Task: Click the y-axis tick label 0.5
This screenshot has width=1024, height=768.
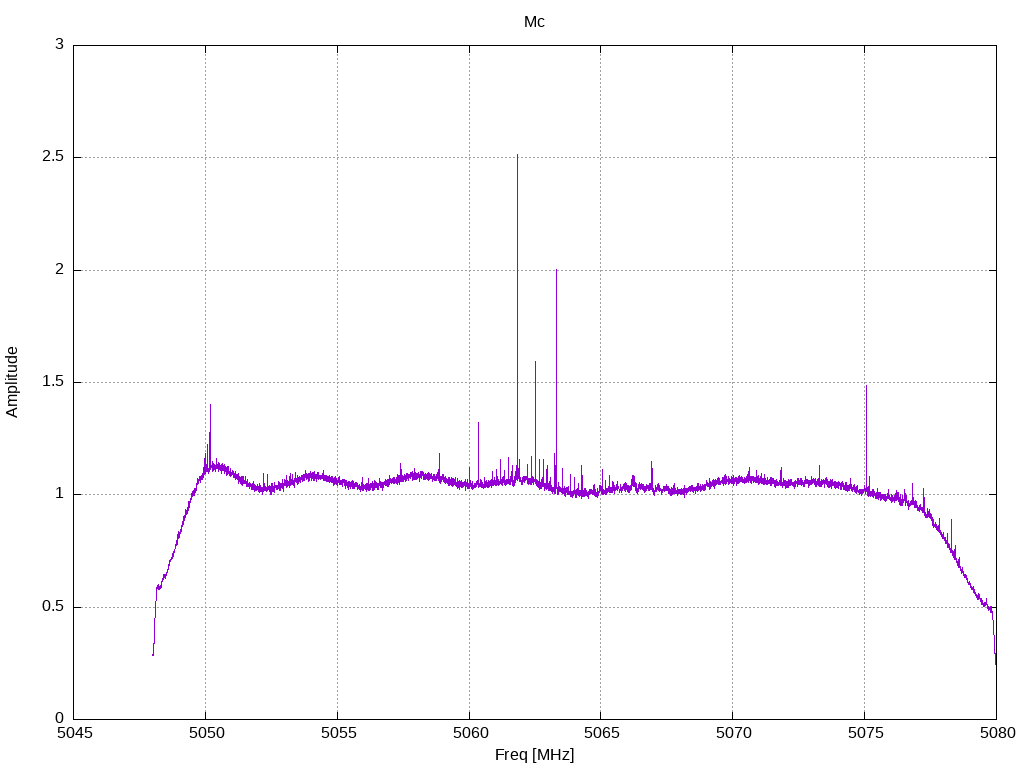Action: point(53,606)
